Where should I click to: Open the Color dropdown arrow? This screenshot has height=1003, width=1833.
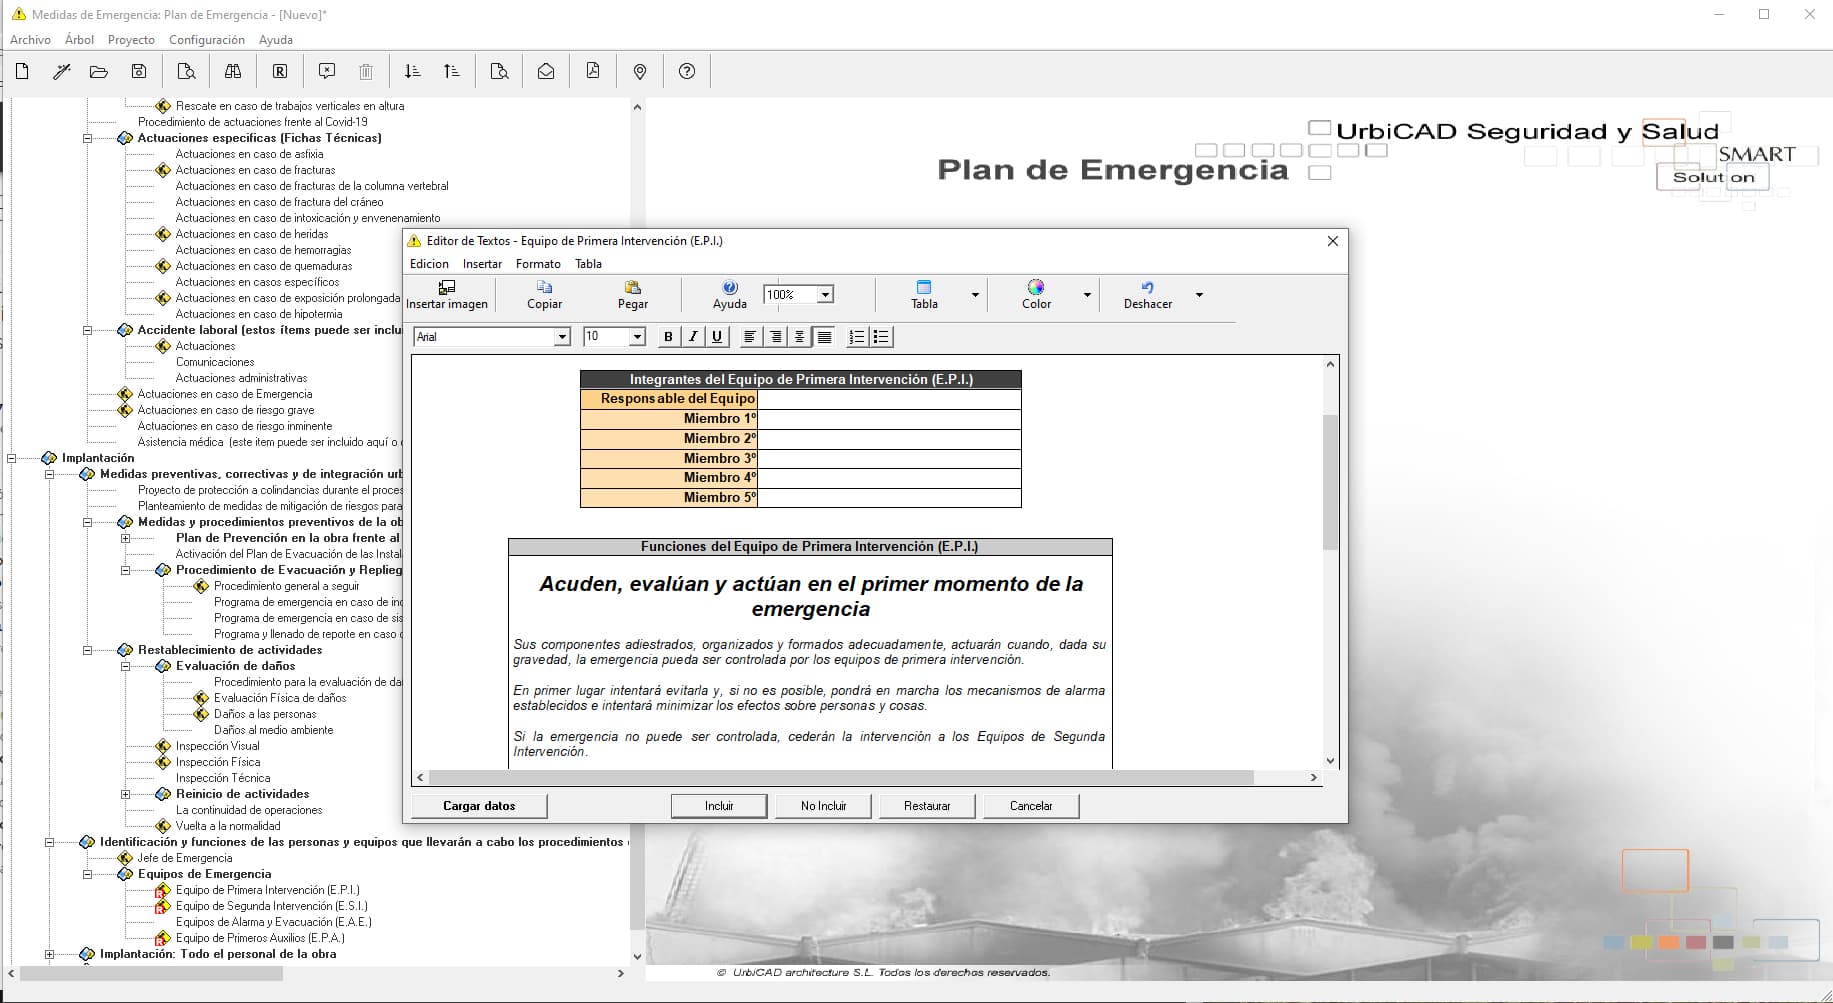(1087, 295)
